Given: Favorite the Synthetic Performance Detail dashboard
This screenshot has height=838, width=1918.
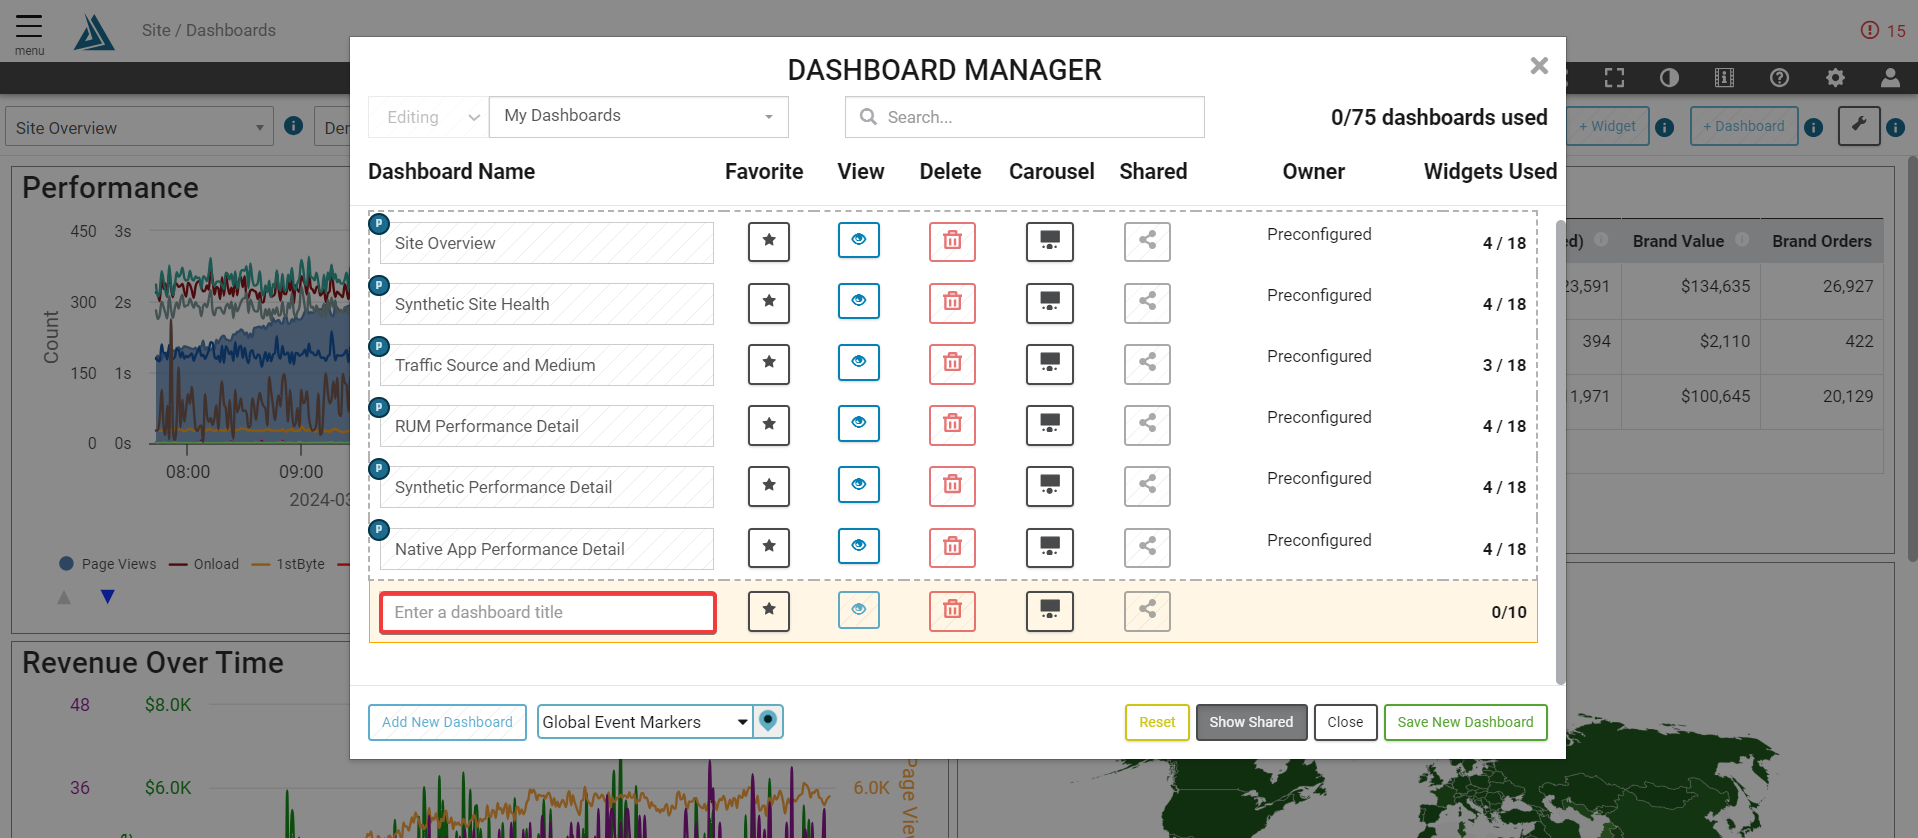Looking at the screenshot, I should pyautogui.click(x=769, y=486).
